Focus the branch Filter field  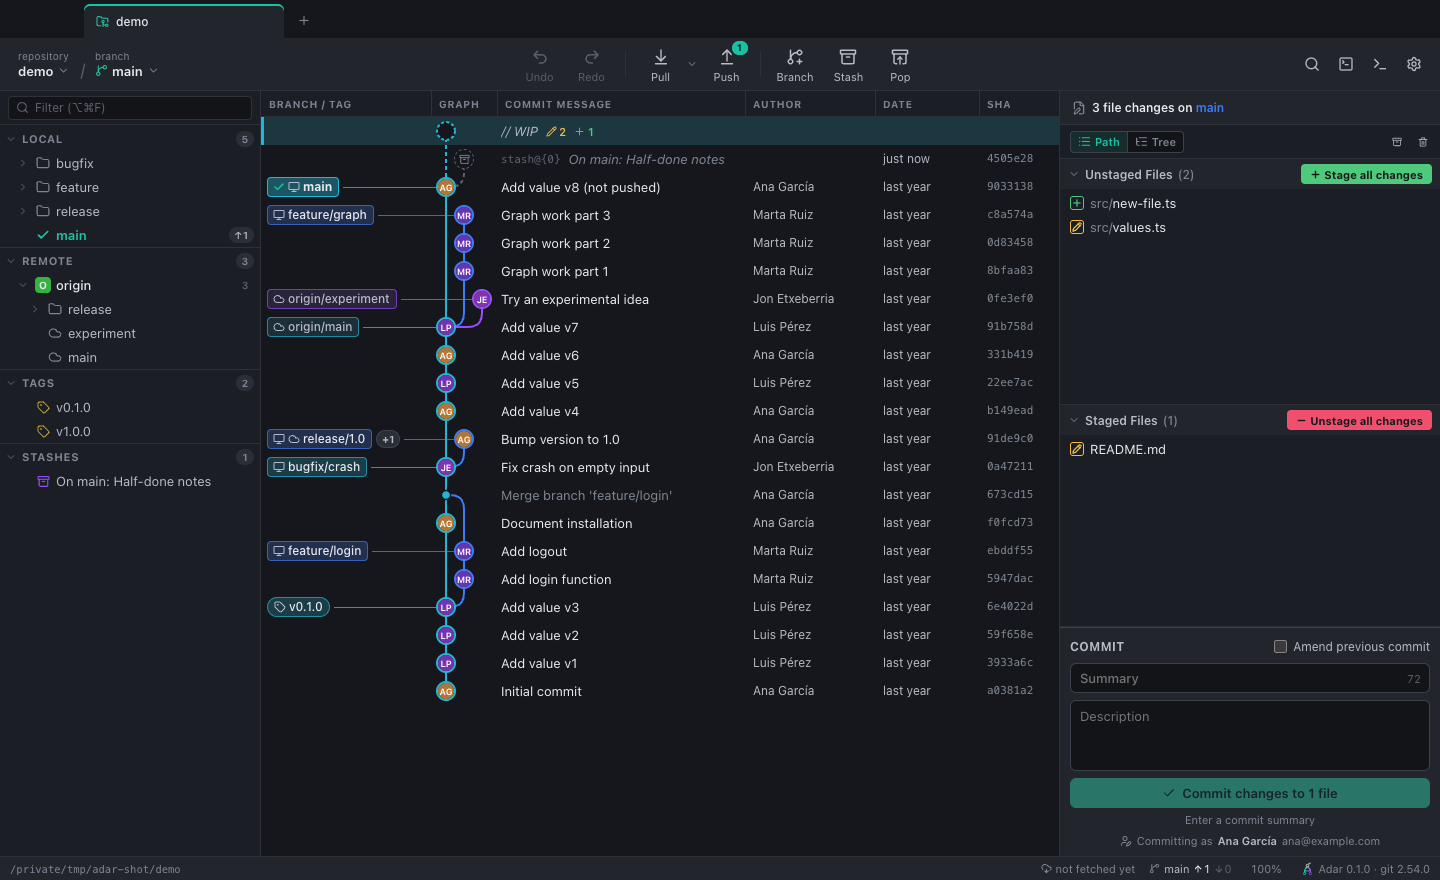tap(130, 108)
